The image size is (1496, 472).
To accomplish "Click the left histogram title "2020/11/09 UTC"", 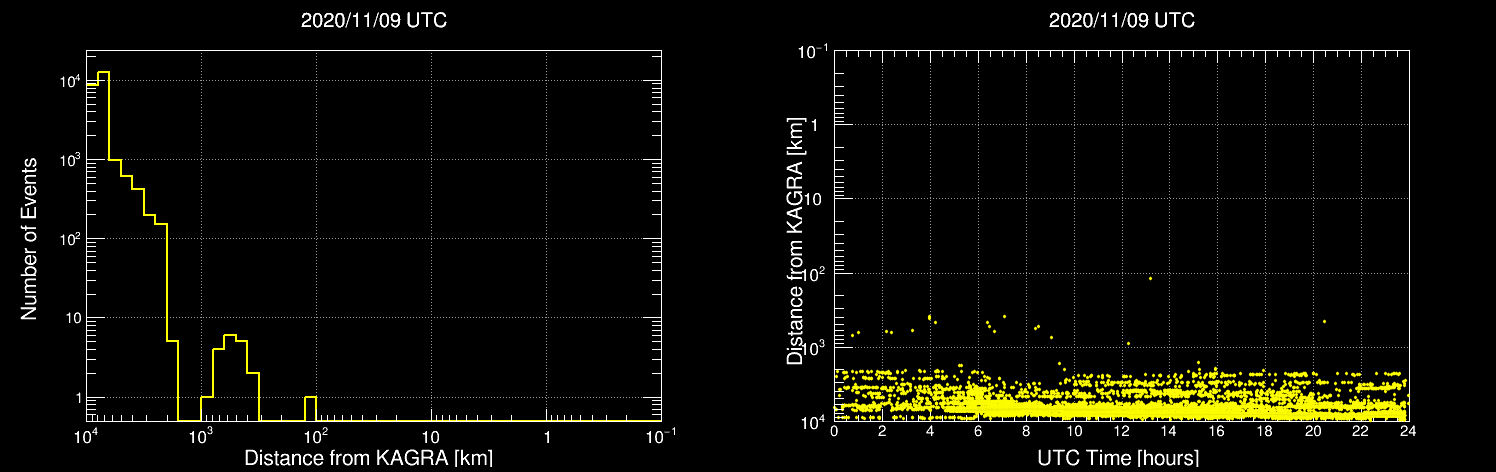I will pyautogui.click(x=373, y=21).
